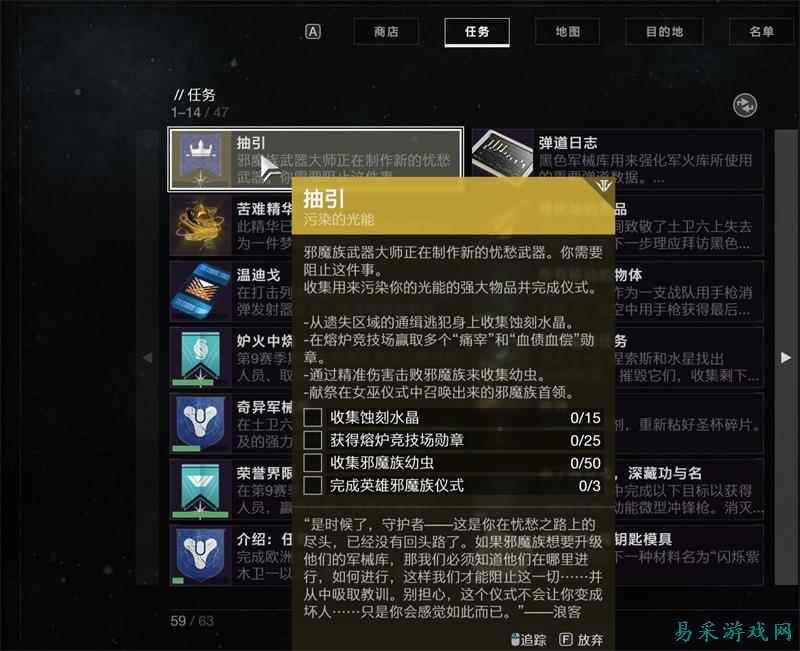800x651 pixels.
Task: Click the tooltip corner chevron emblem
Action: coord(604,185)
